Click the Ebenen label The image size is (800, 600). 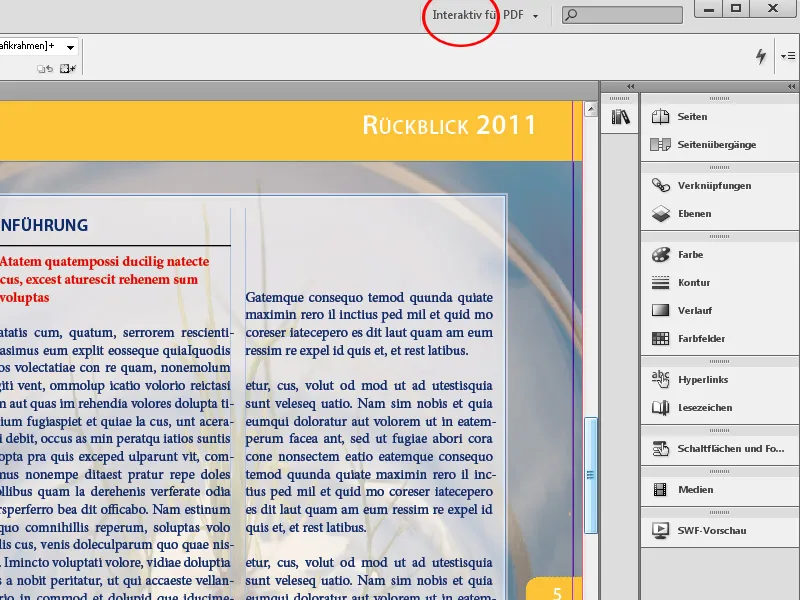pos(694,214)
